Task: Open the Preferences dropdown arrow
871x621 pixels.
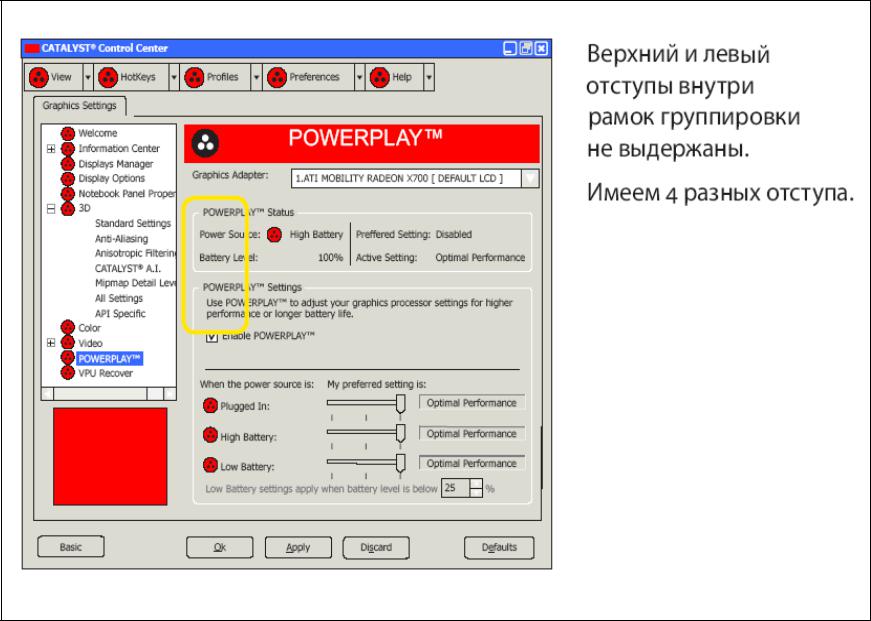Action: click(x=359, y=77)
